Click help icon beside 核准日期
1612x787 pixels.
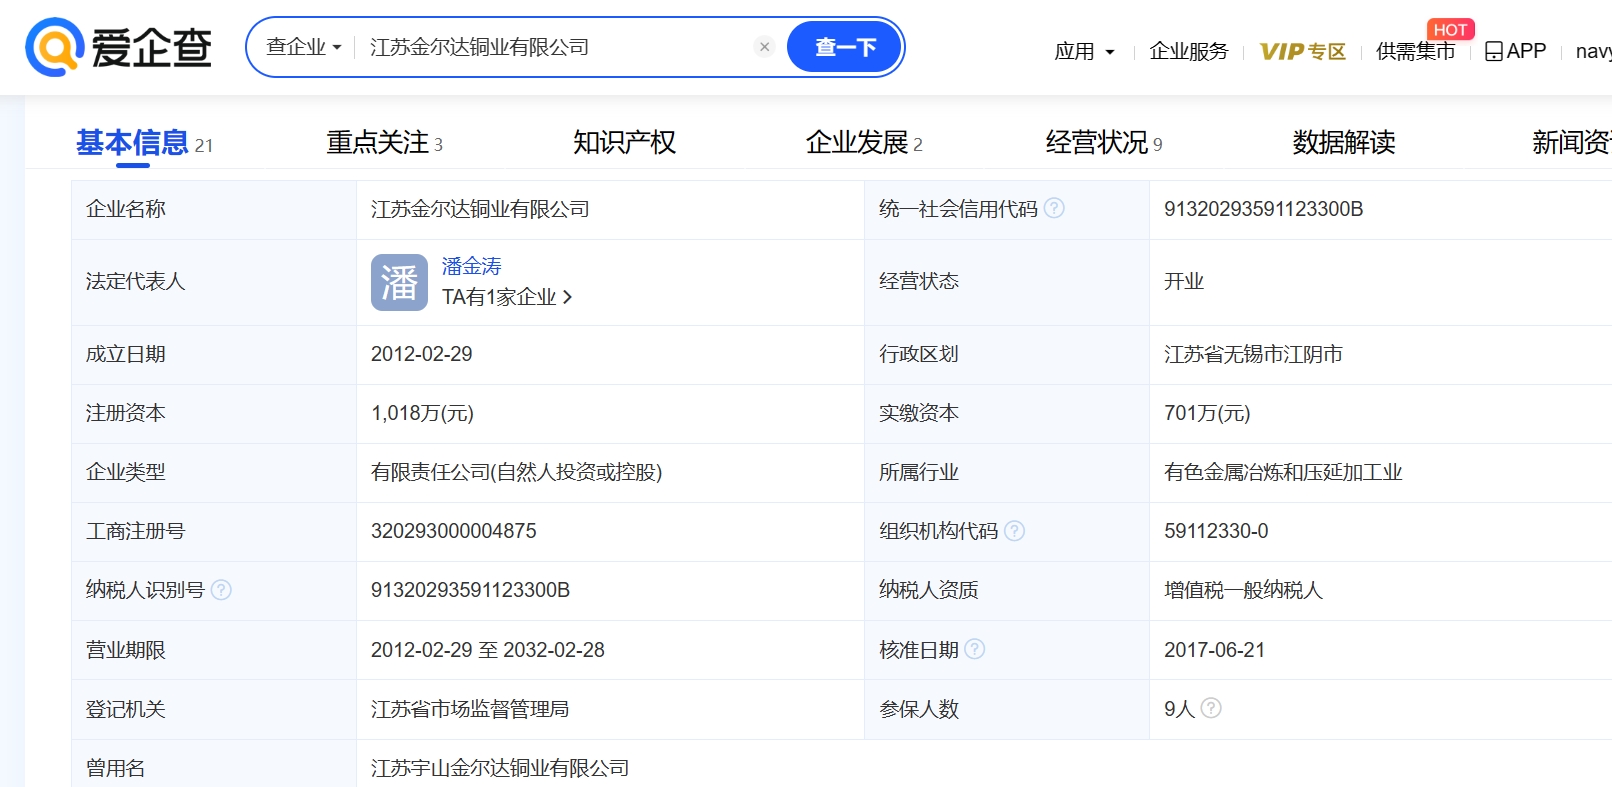[x=974, y=649]
